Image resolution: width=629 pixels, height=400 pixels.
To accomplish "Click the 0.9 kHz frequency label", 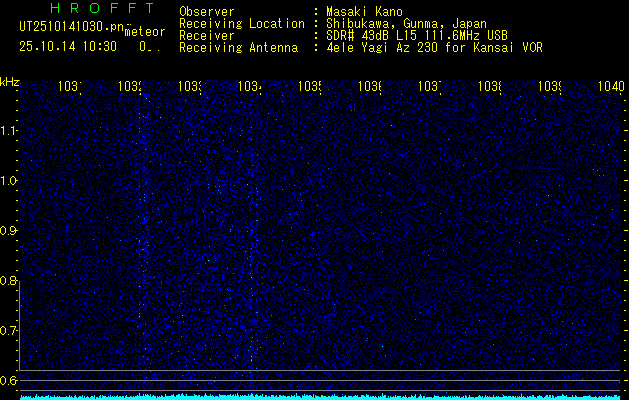I will tap(8, 230).
